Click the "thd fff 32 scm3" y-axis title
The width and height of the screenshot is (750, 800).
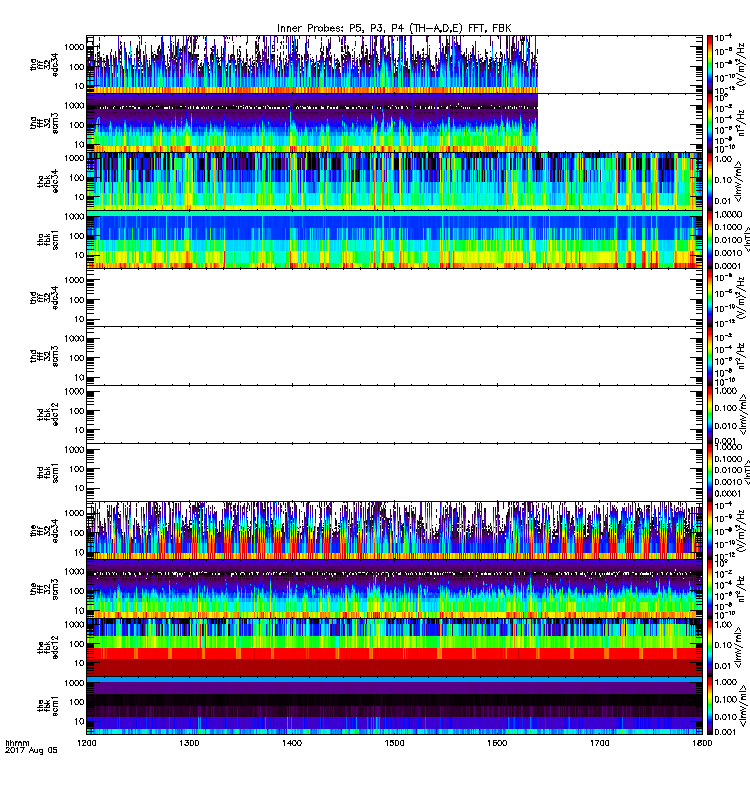[44, 356]
